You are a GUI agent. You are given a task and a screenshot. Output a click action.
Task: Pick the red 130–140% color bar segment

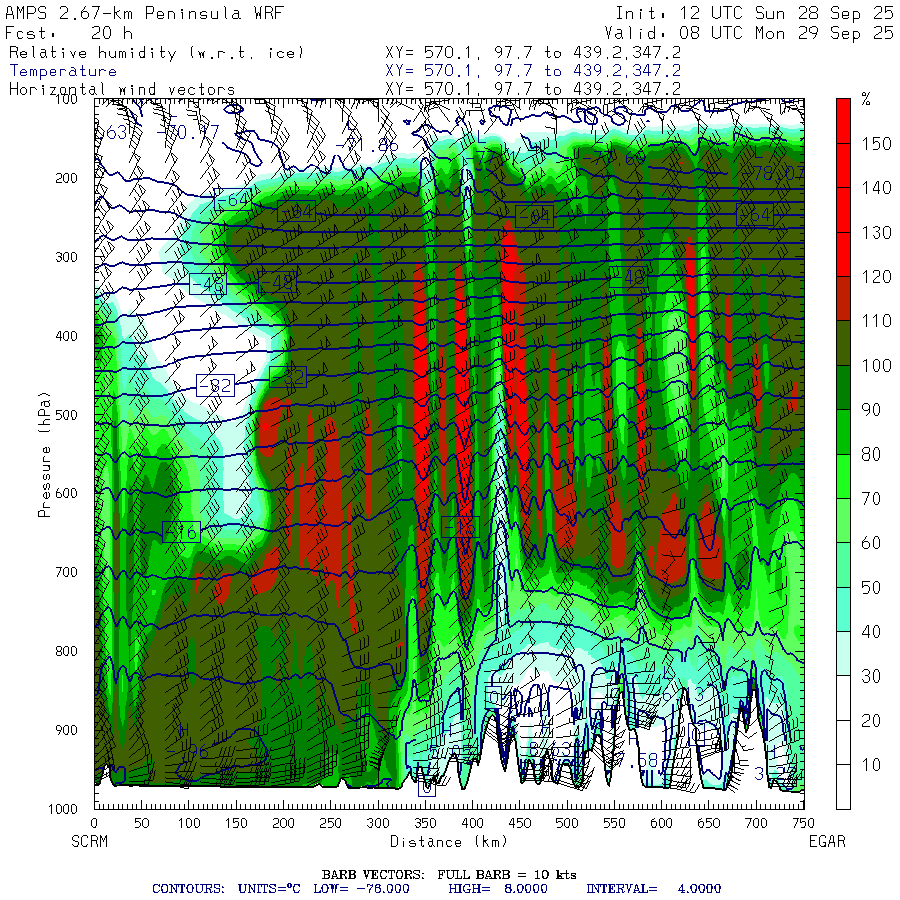tap(843, 210)
